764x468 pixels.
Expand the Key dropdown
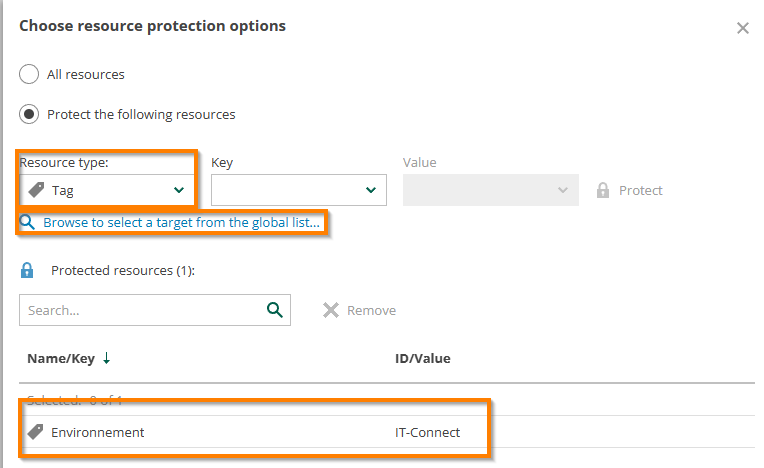(x=298, y=190)
